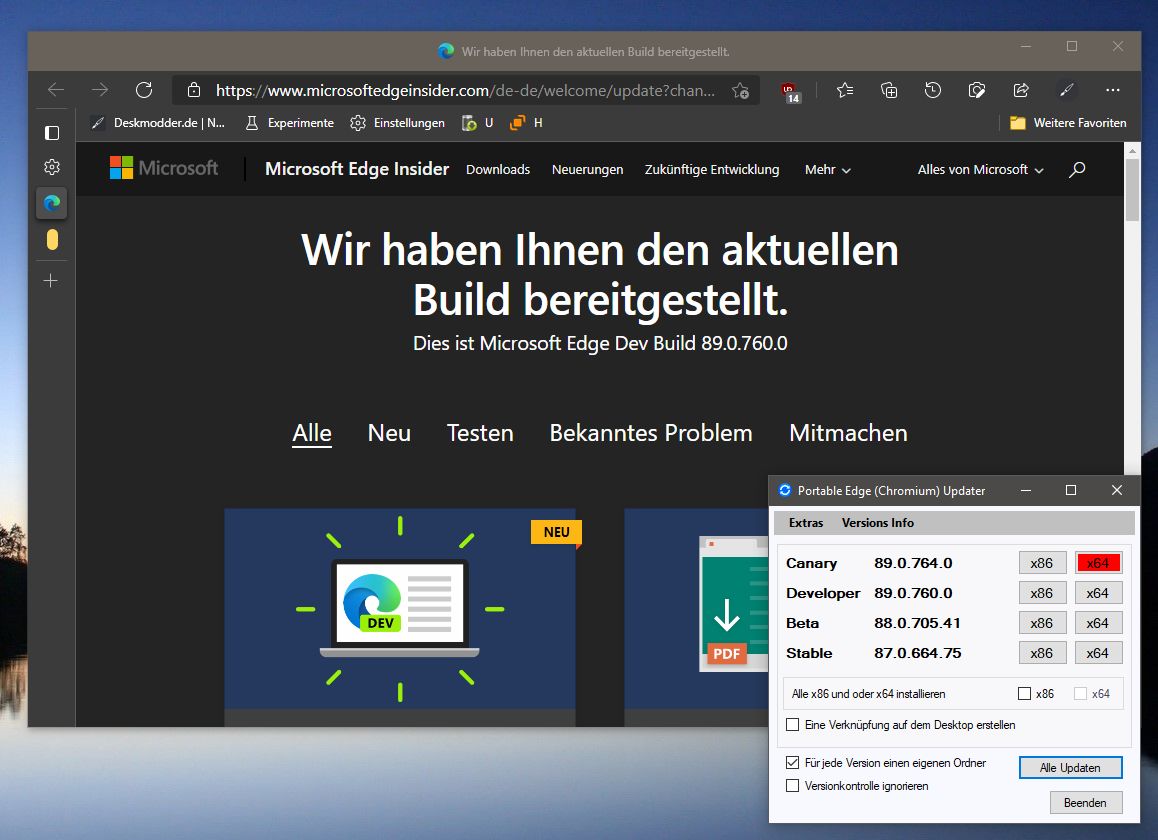Open the brush profile icon in the Edge toolbar

[1066, 90]
